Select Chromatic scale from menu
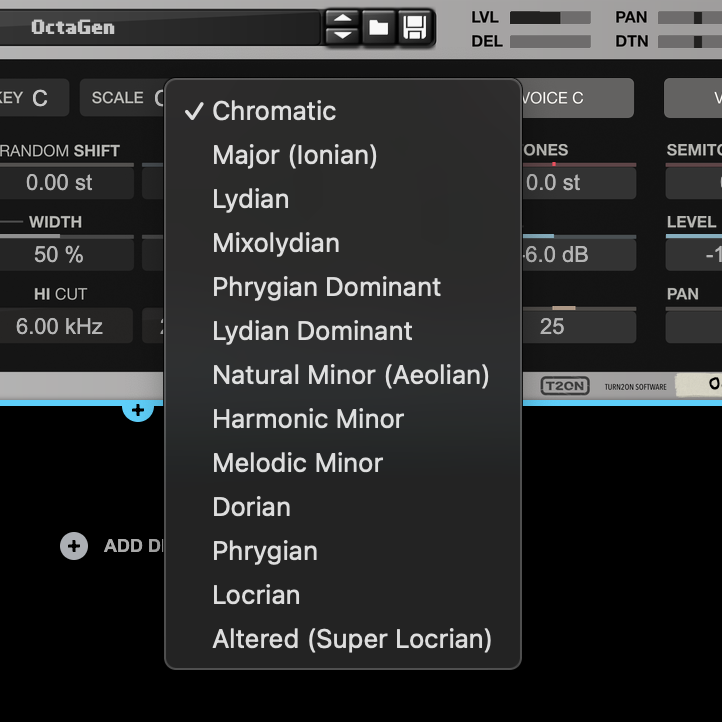 (x=343, y=111)
